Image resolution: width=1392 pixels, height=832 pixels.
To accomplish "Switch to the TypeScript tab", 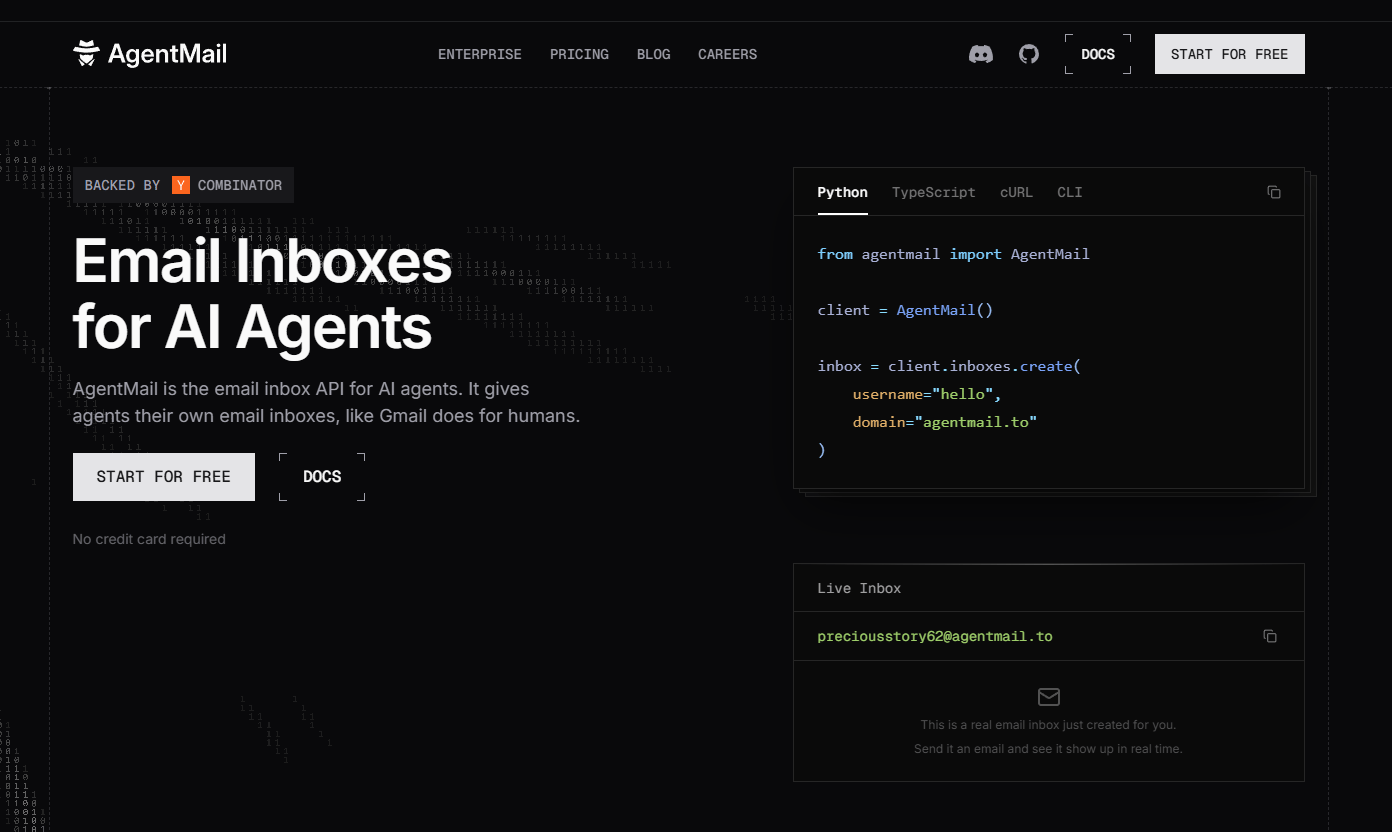I will click(933, 192).
